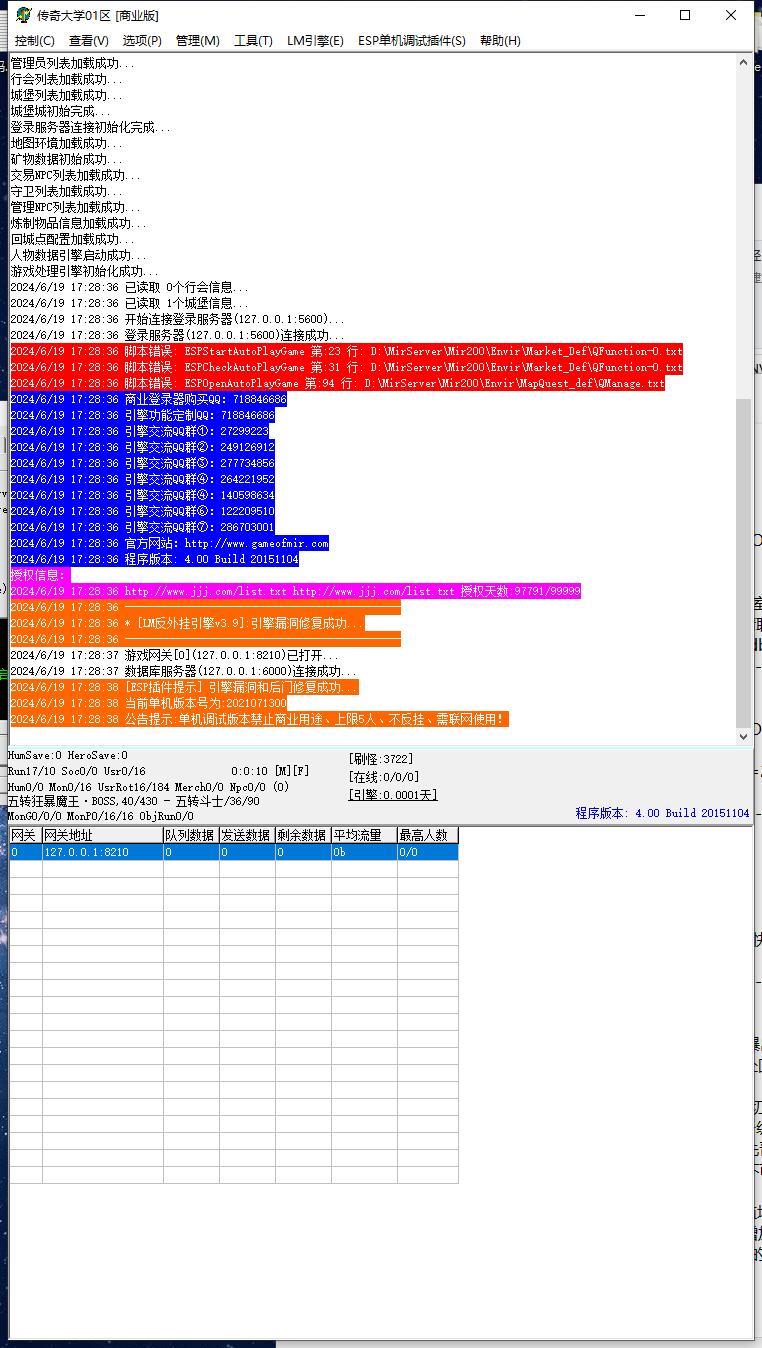Click the 0/0 max users cell
The width and height of the screenshot is (762, 1348).
pyautogui.click(x=428, y=852)
